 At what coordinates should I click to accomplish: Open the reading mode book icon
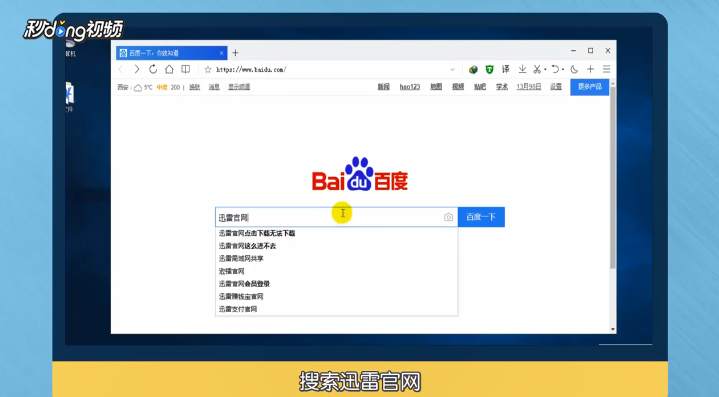186,69
